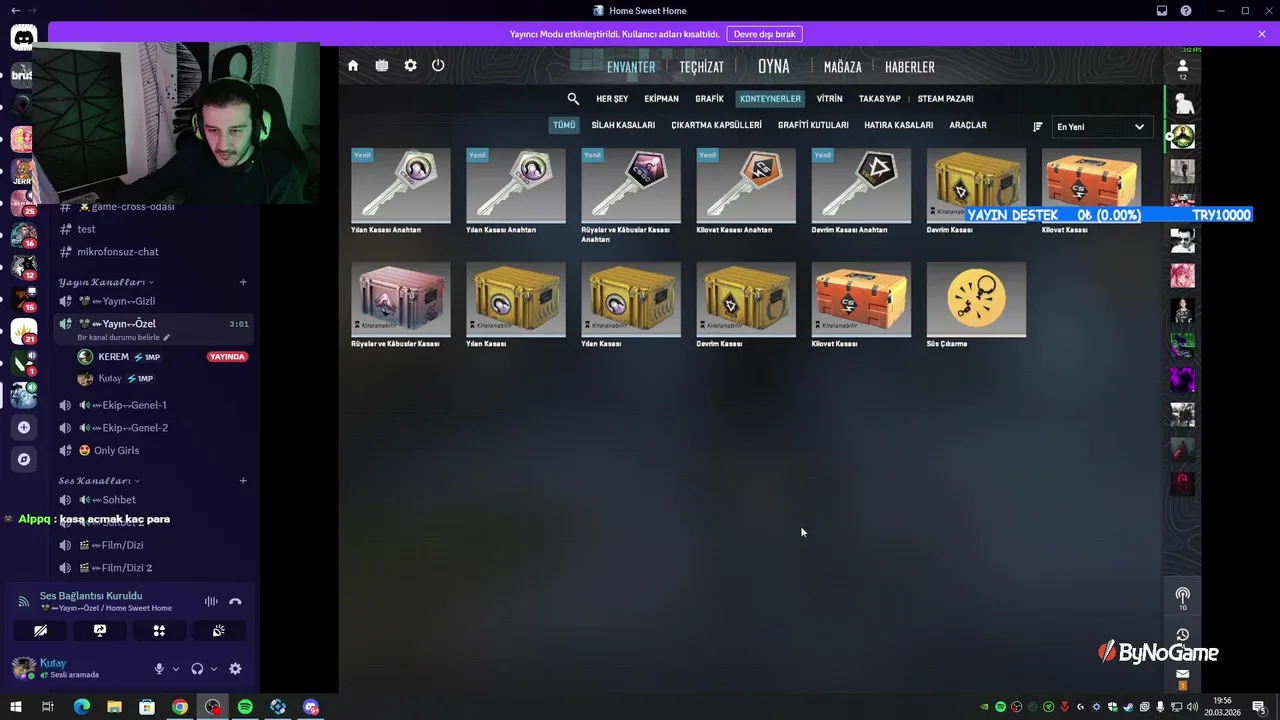Open the mail invites icon in CS2 sidebar
Viewport: 1280px width, 720px height.
1183,674
